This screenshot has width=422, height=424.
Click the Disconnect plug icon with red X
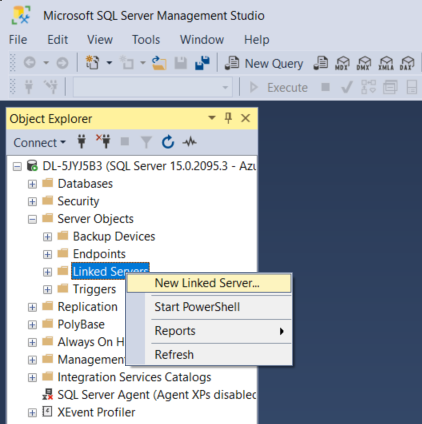click(x=103, y=142)
